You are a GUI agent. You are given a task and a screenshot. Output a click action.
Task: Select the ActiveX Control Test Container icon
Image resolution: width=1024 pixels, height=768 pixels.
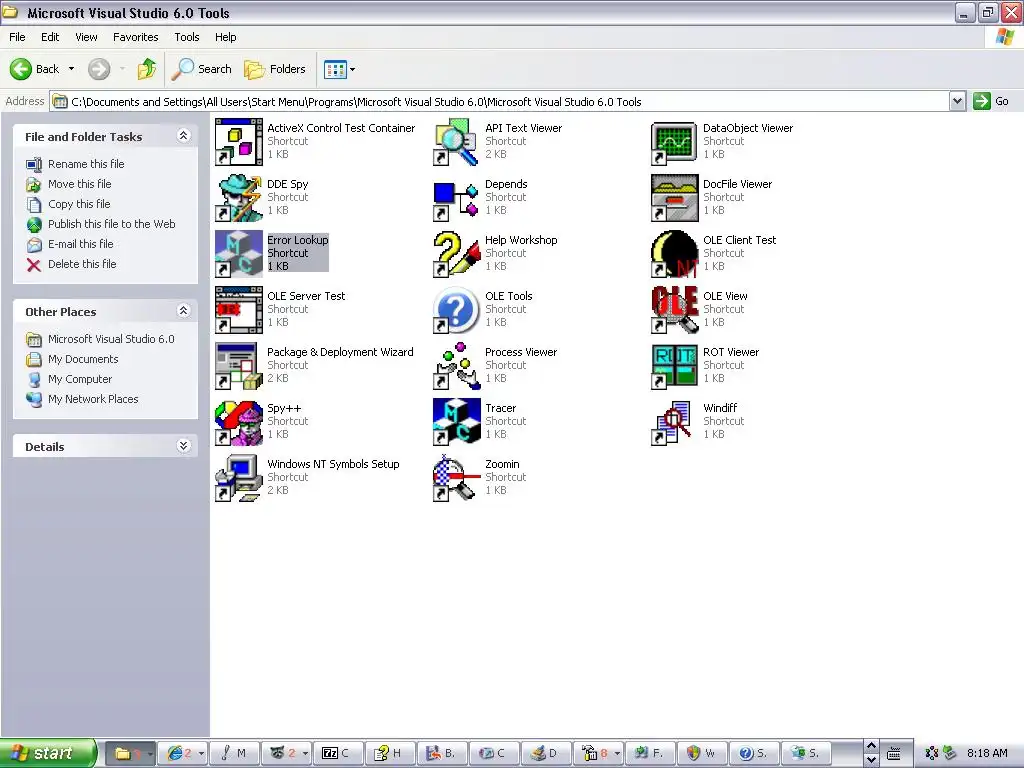(238, 142)
